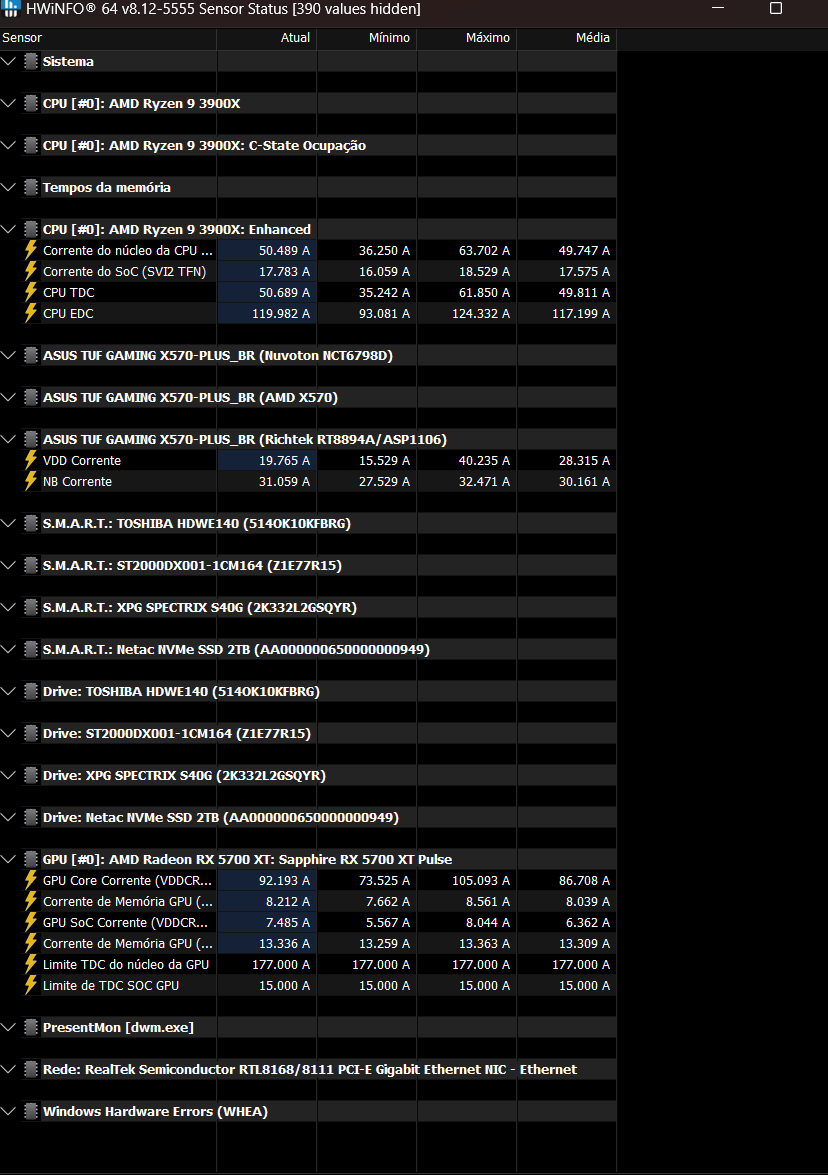
Task: Click the HWiNFO app icon in the title bar
Action: coord(10,8)
